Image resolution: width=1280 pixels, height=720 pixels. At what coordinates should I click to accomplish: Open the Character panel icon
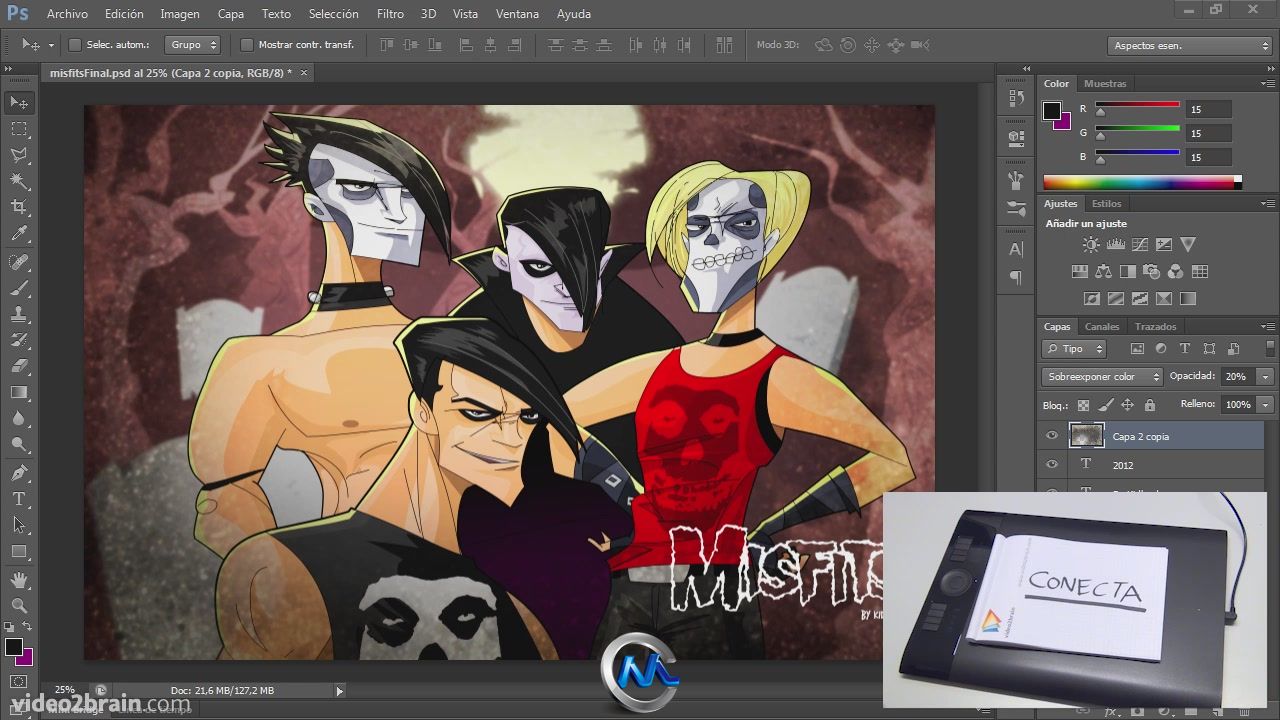point(1016,249)
